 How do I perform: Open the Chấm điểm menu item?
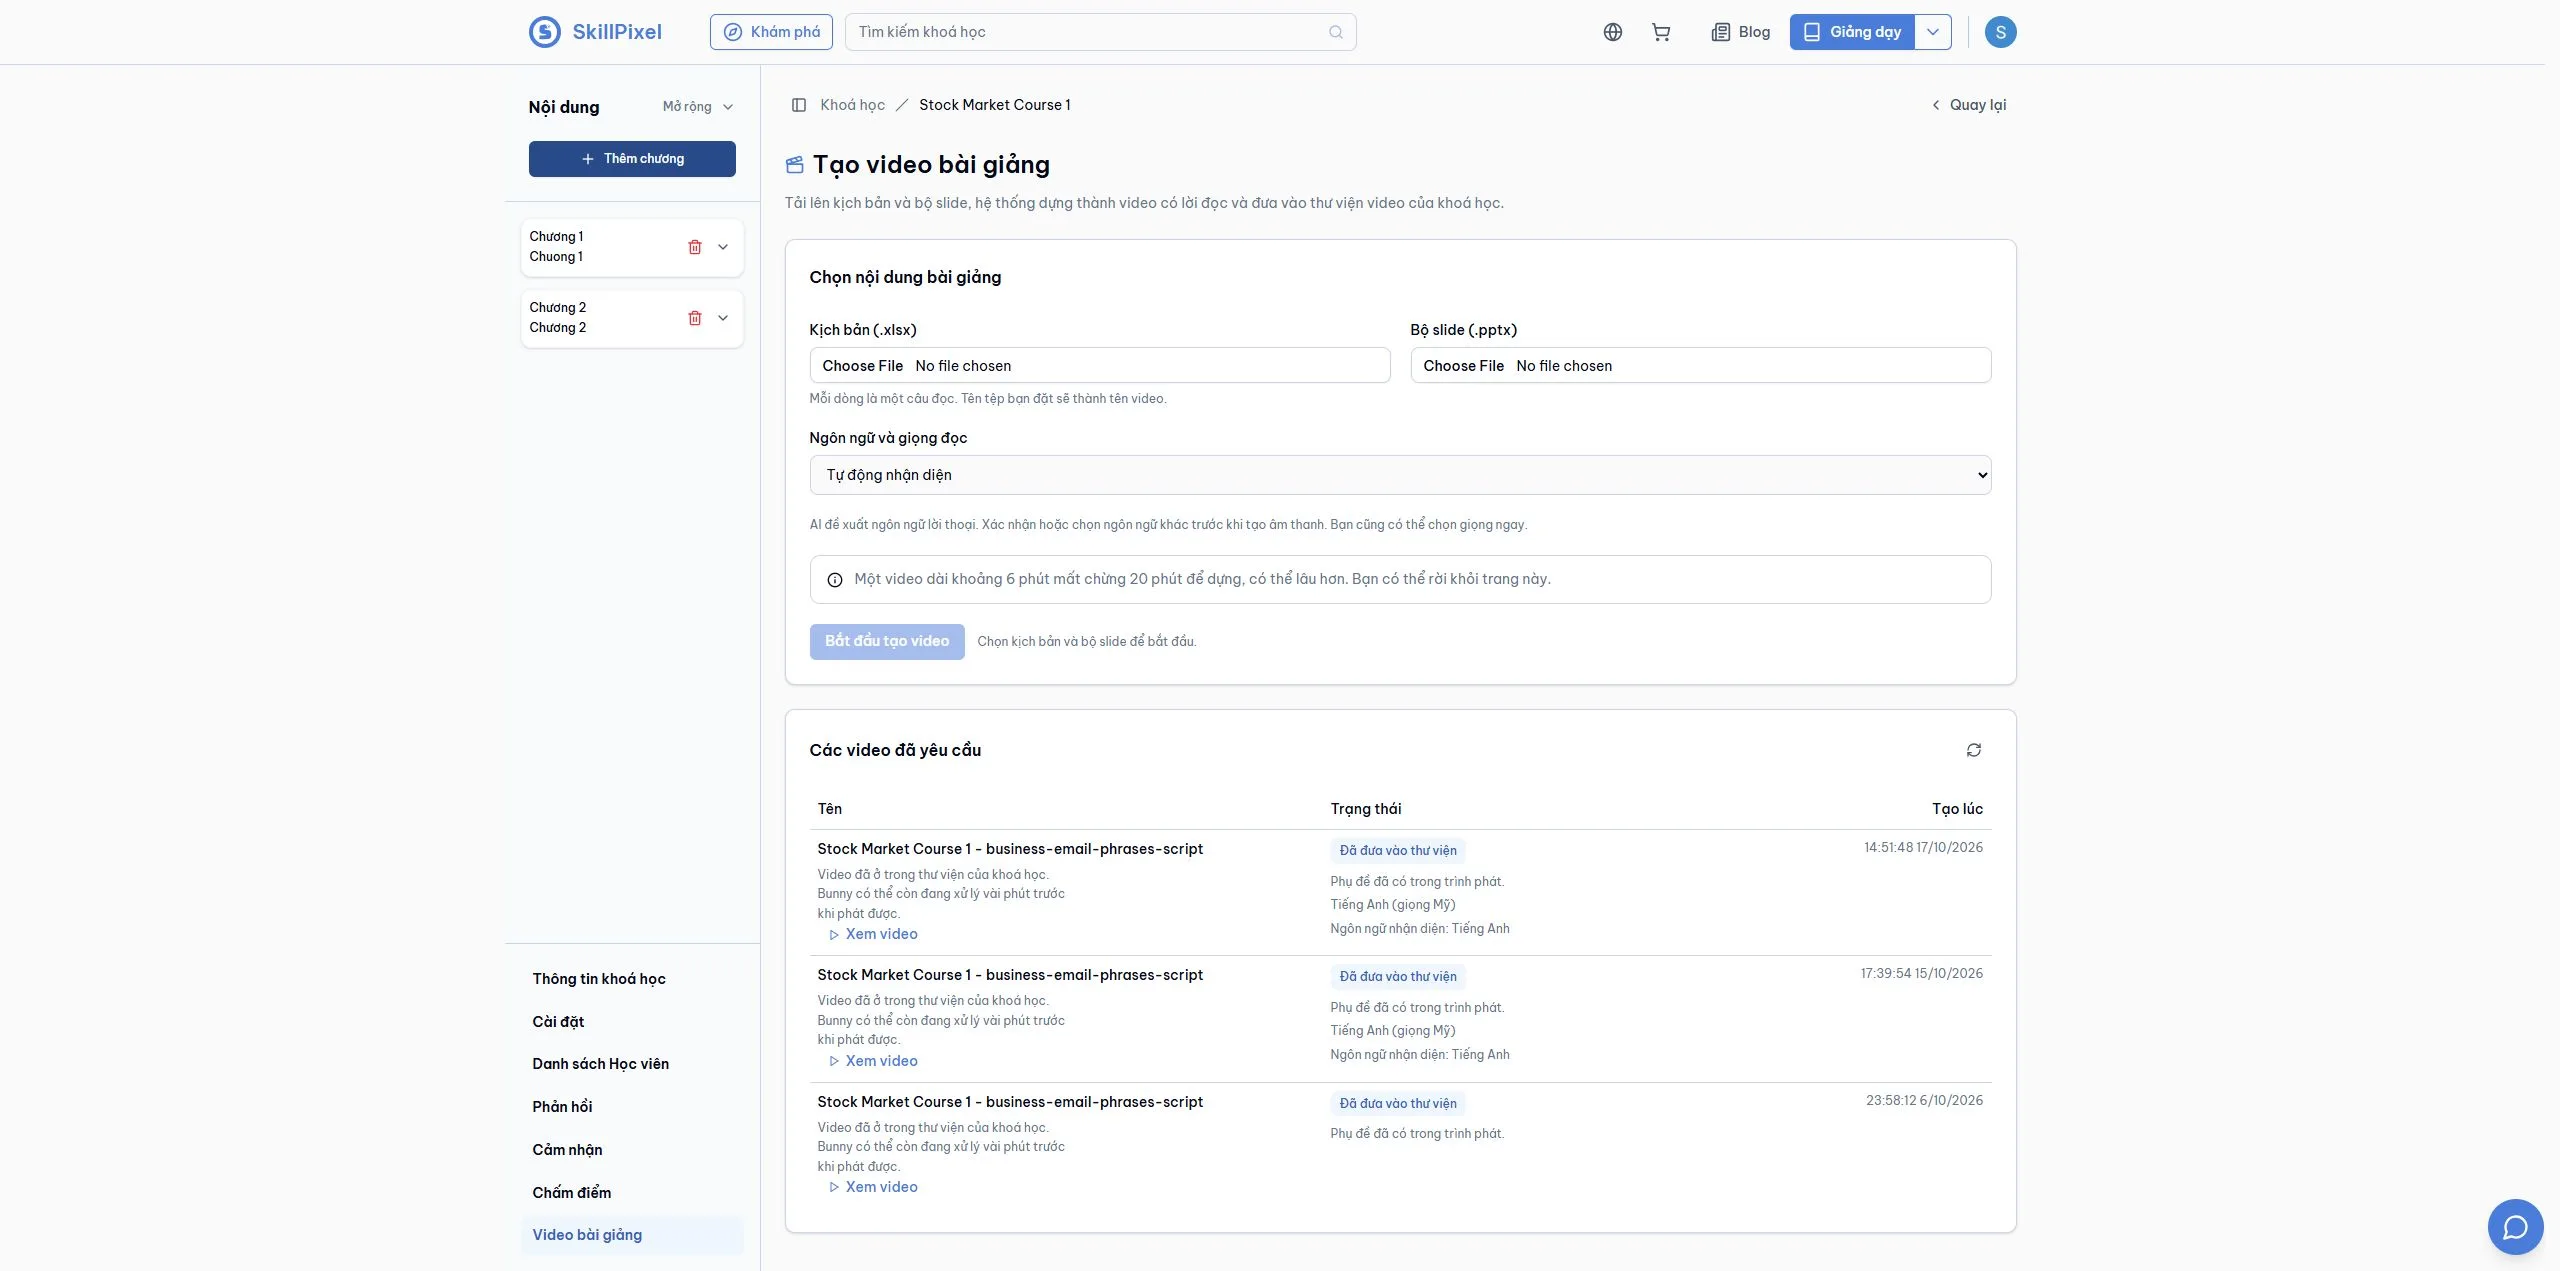tap(572, 1193)
